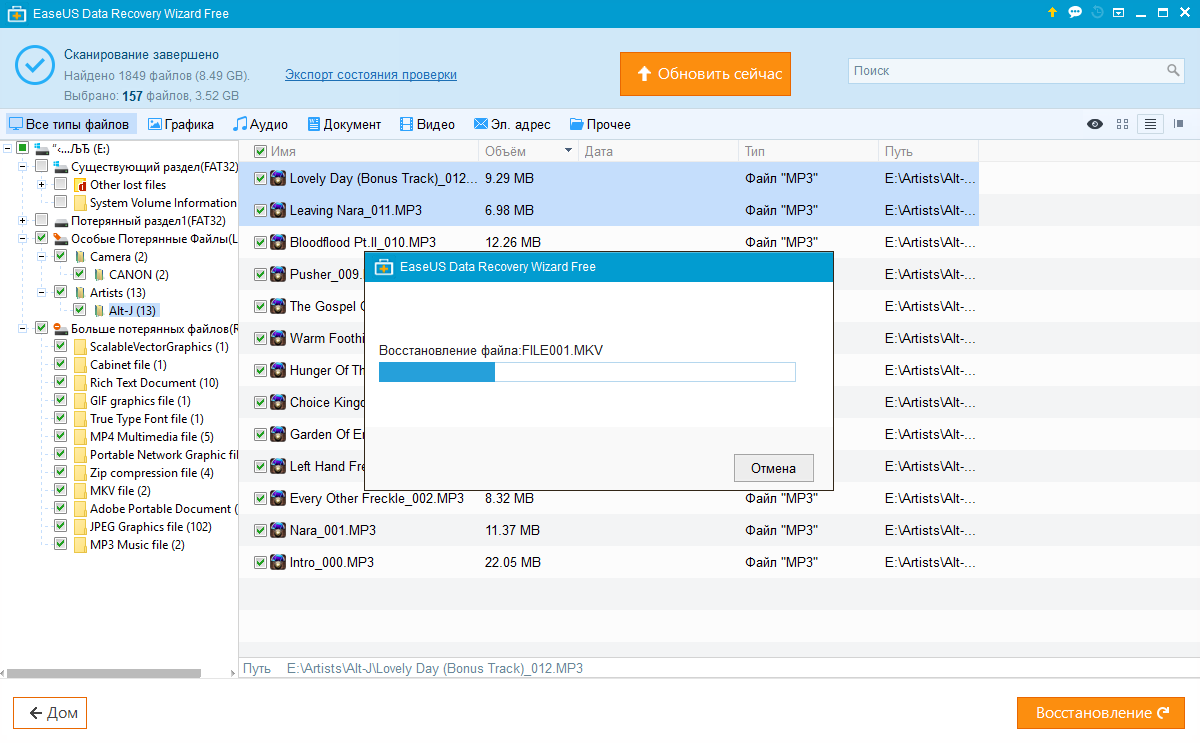This screenshot has width=1200, height=743.
Task: Collapse Существующий раздел(FAT32) node
Action: click(x=23, y=166)
